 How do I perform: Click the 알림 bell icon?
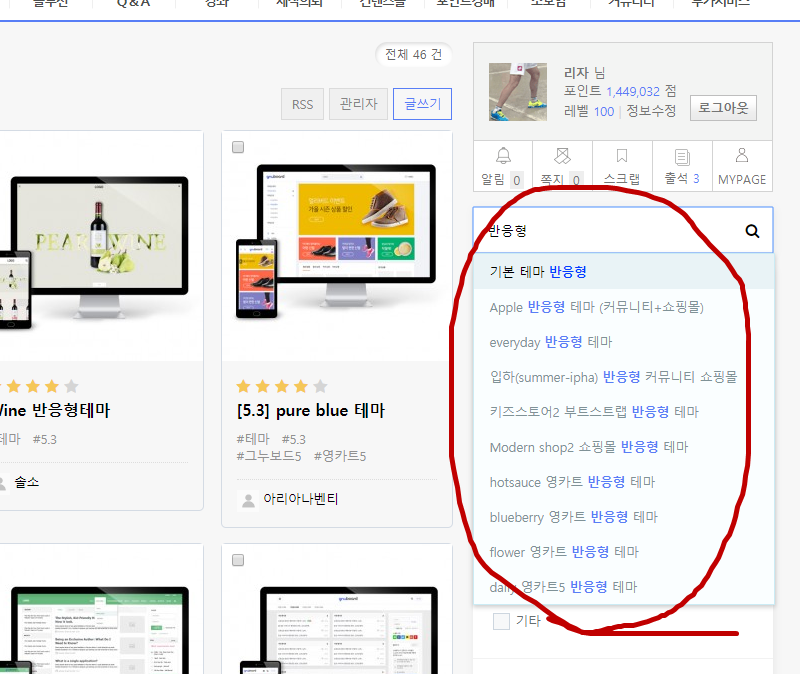coord(503,157)
